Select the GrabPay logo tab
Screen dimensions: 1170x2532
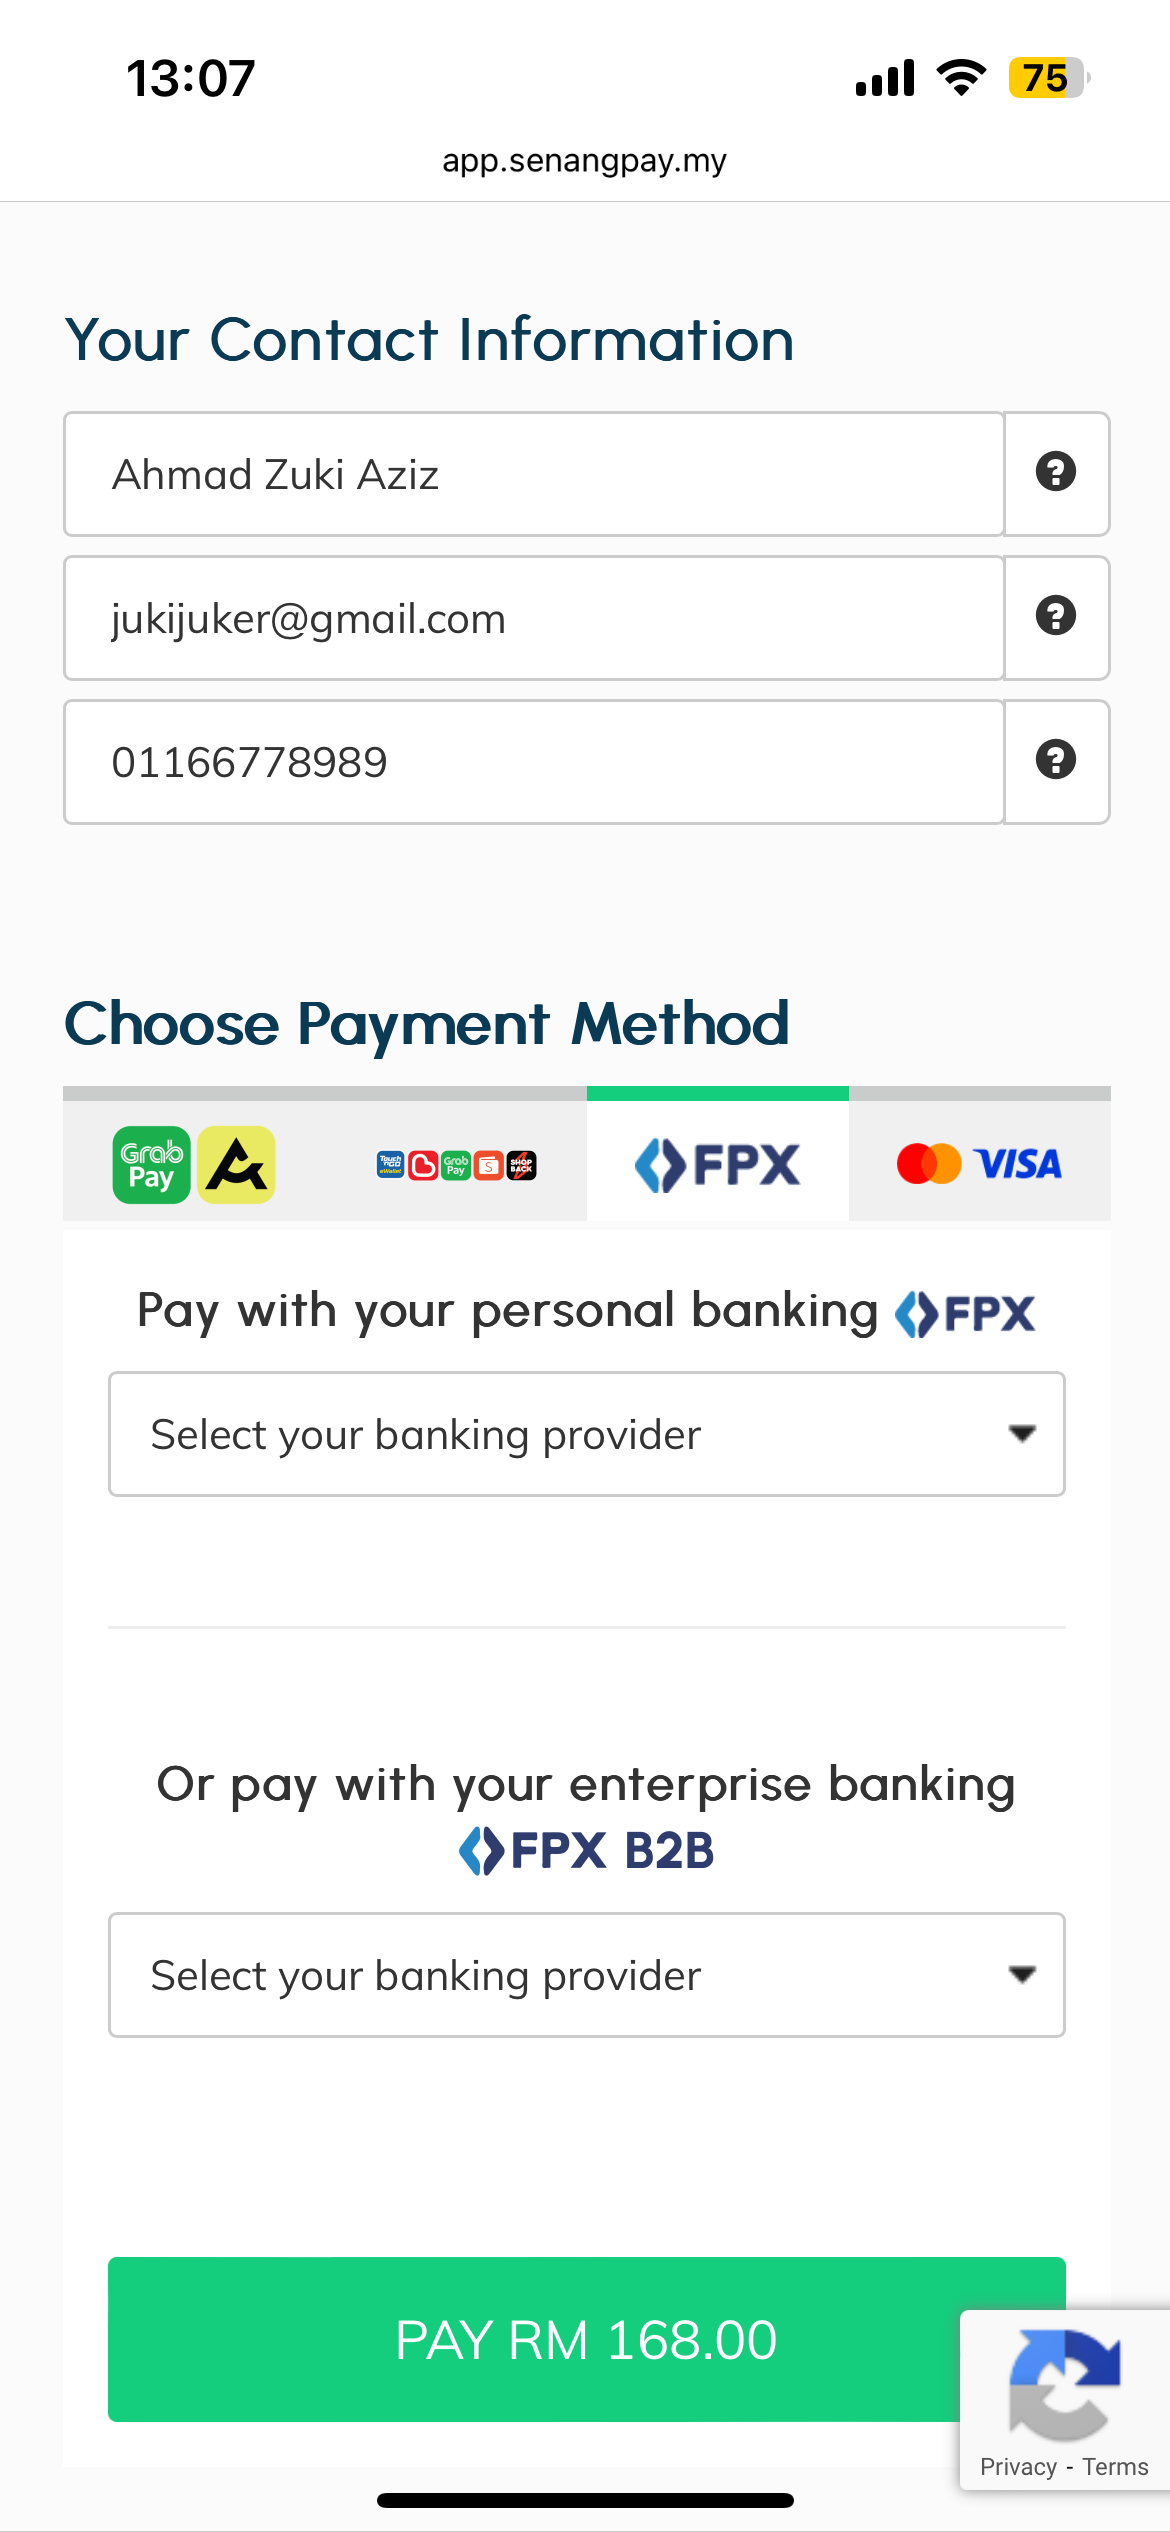point(151,1165)
